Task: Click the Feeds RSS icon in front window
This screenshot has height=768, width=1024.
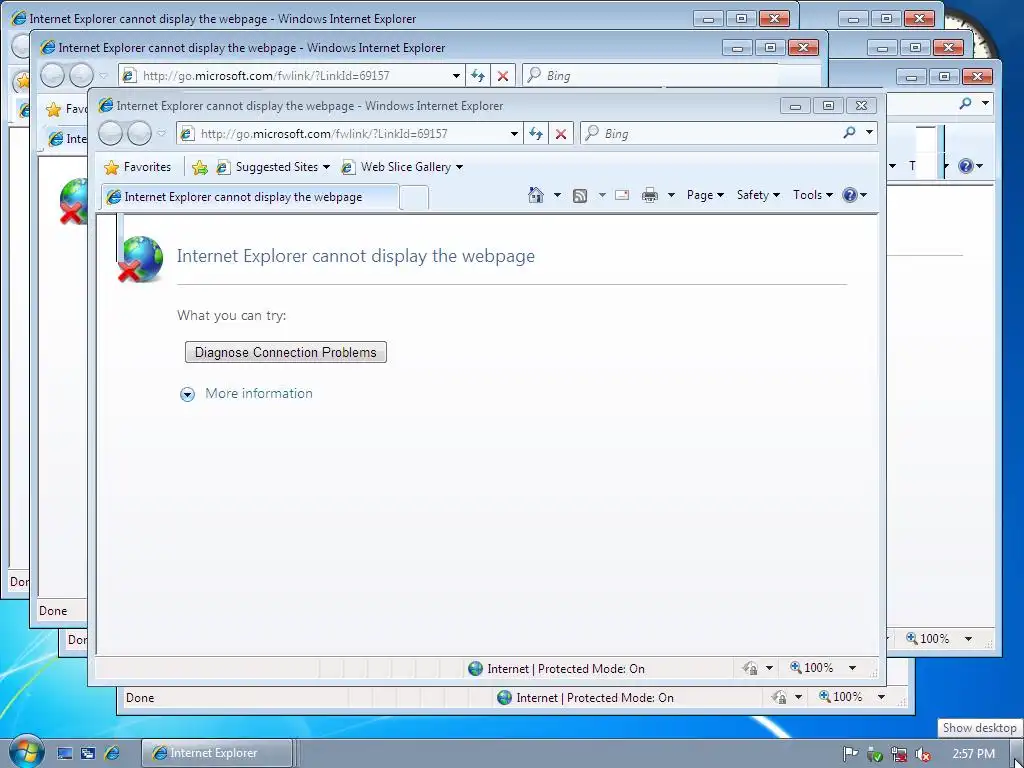Action: coord(579,195)
